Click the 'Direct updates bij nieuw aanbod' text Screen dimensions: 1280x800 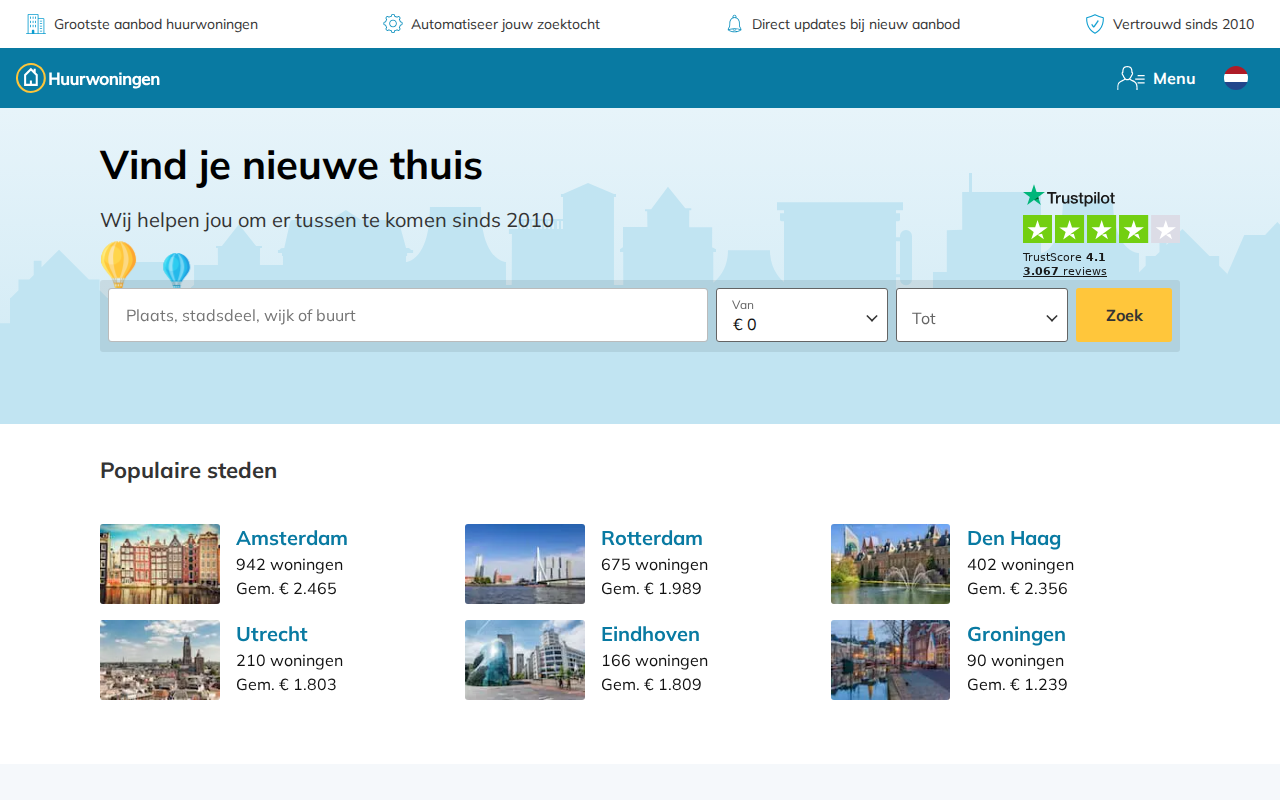tap(856, 24)
